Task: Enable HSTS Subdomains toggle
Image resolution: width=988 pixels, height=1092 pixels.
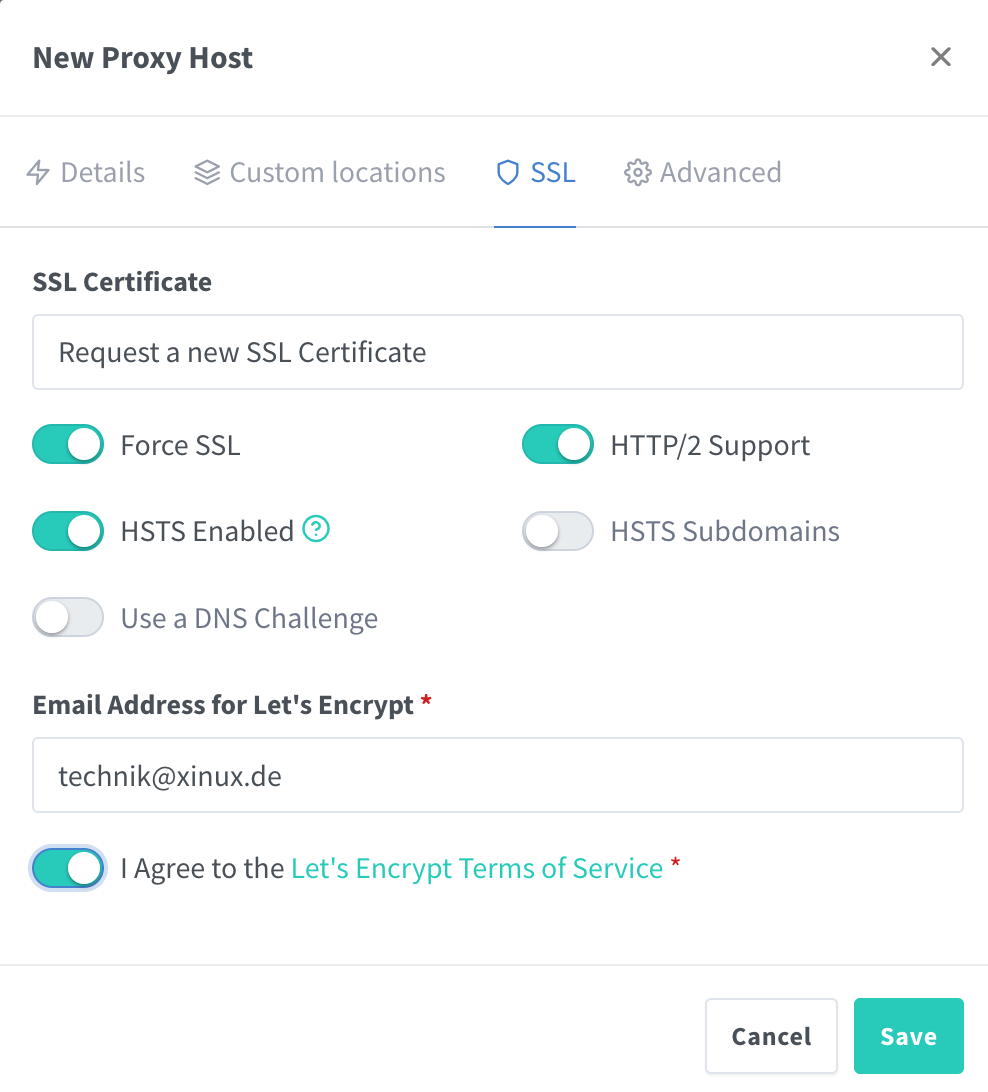Action: pyautogui.click(x=558, y=531)
